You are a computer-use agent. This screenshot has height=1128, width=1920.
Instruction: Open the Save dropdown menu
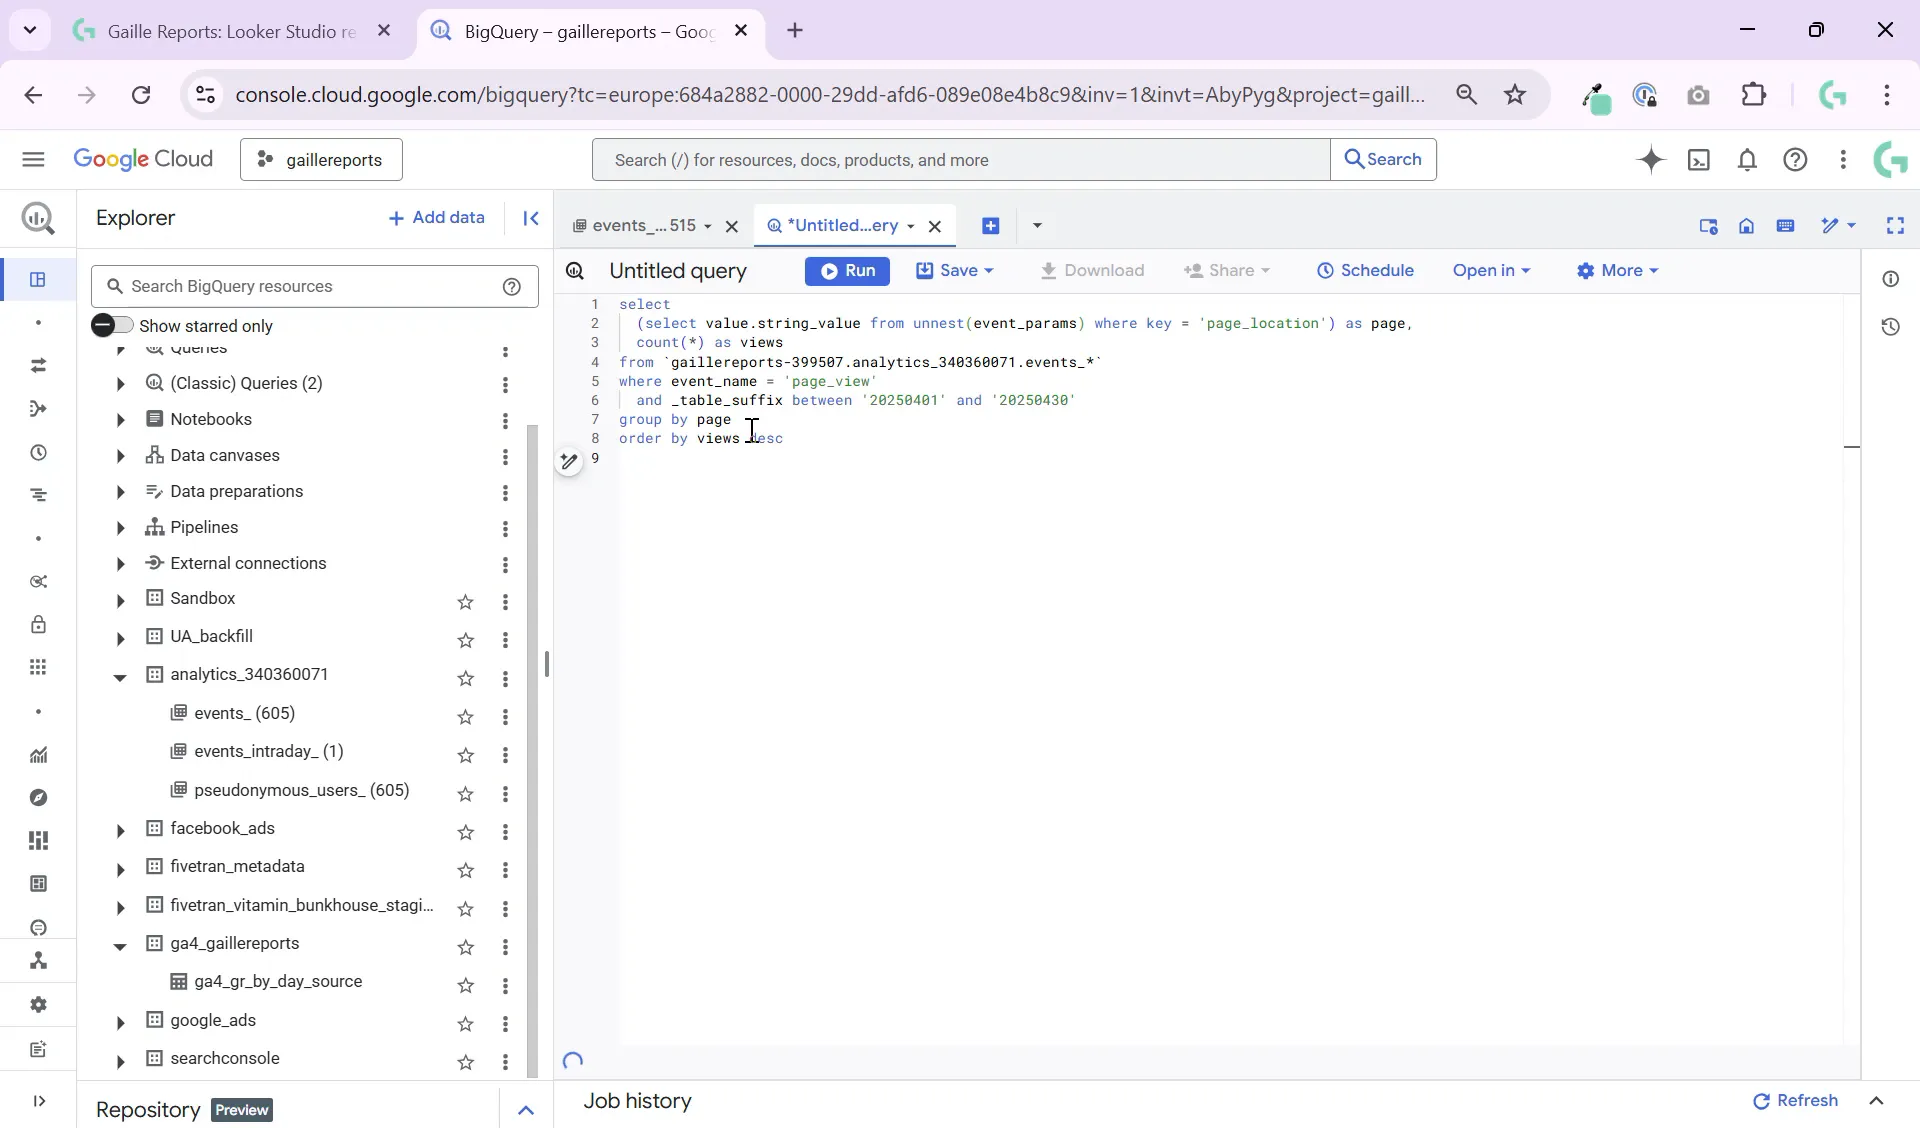(x=988, y=271)
